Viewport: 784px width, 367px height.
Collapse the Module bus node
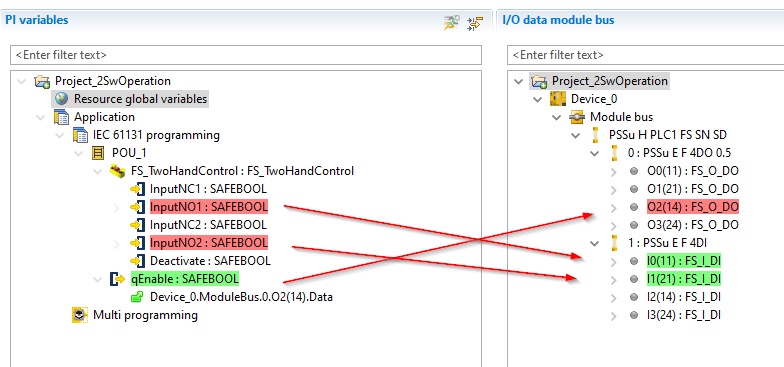click(556, 118)
